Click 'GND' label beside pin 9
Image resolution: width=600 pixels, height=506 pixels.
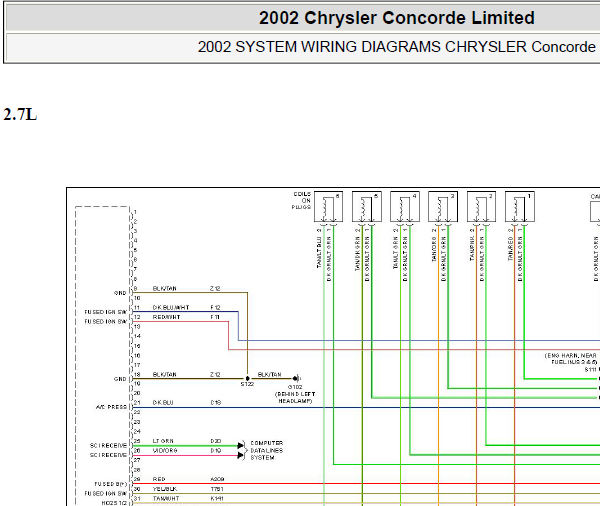pos(120,293)
